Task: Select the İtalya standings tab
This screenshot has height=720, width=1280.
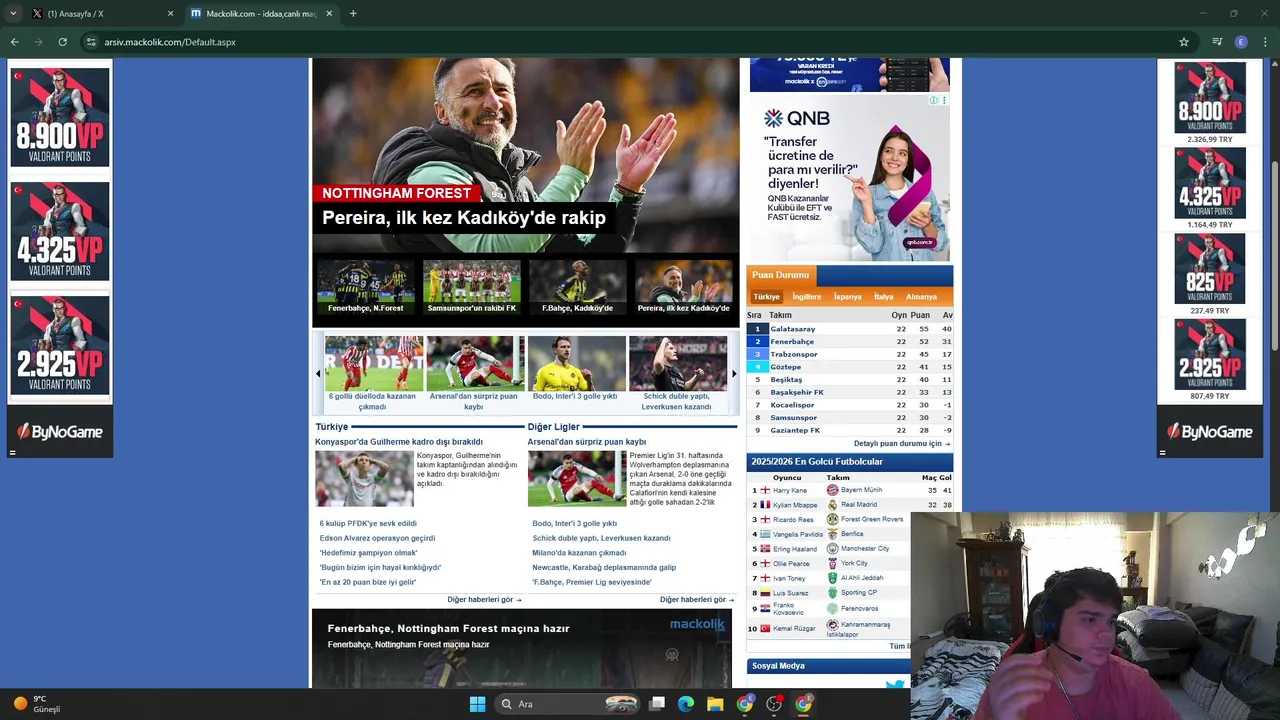Action: 883,297
